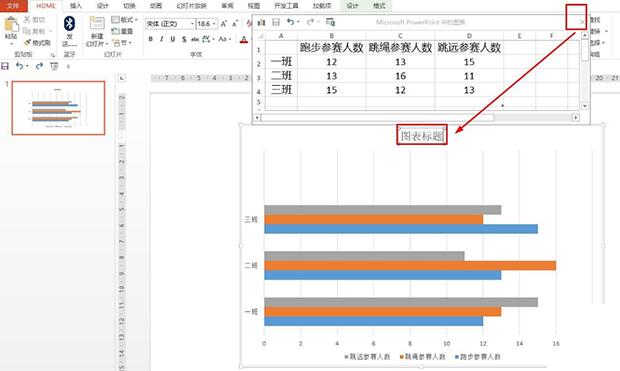The image size is (620, 371).
Task: Toggle Underline formatting button
Action: (173, 39)
